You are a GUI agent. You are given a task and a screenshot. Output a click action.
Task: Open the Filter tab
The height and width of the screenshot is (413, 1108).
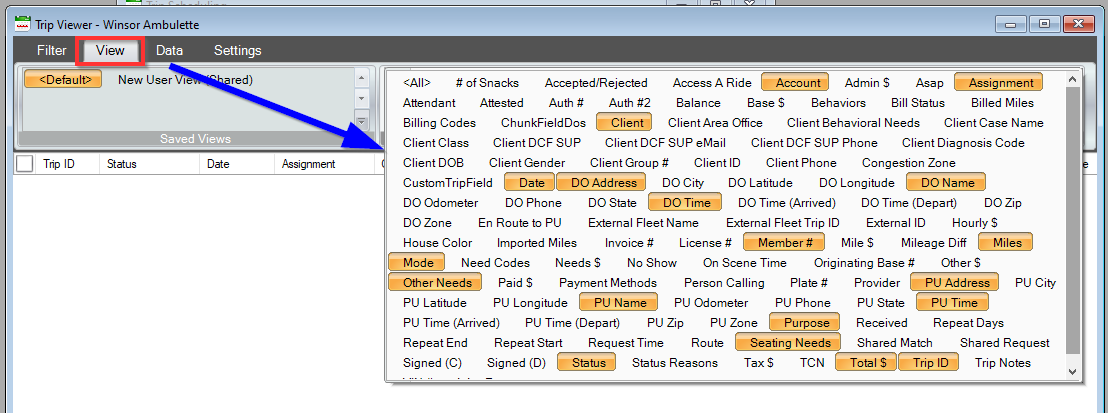[52, 50]
